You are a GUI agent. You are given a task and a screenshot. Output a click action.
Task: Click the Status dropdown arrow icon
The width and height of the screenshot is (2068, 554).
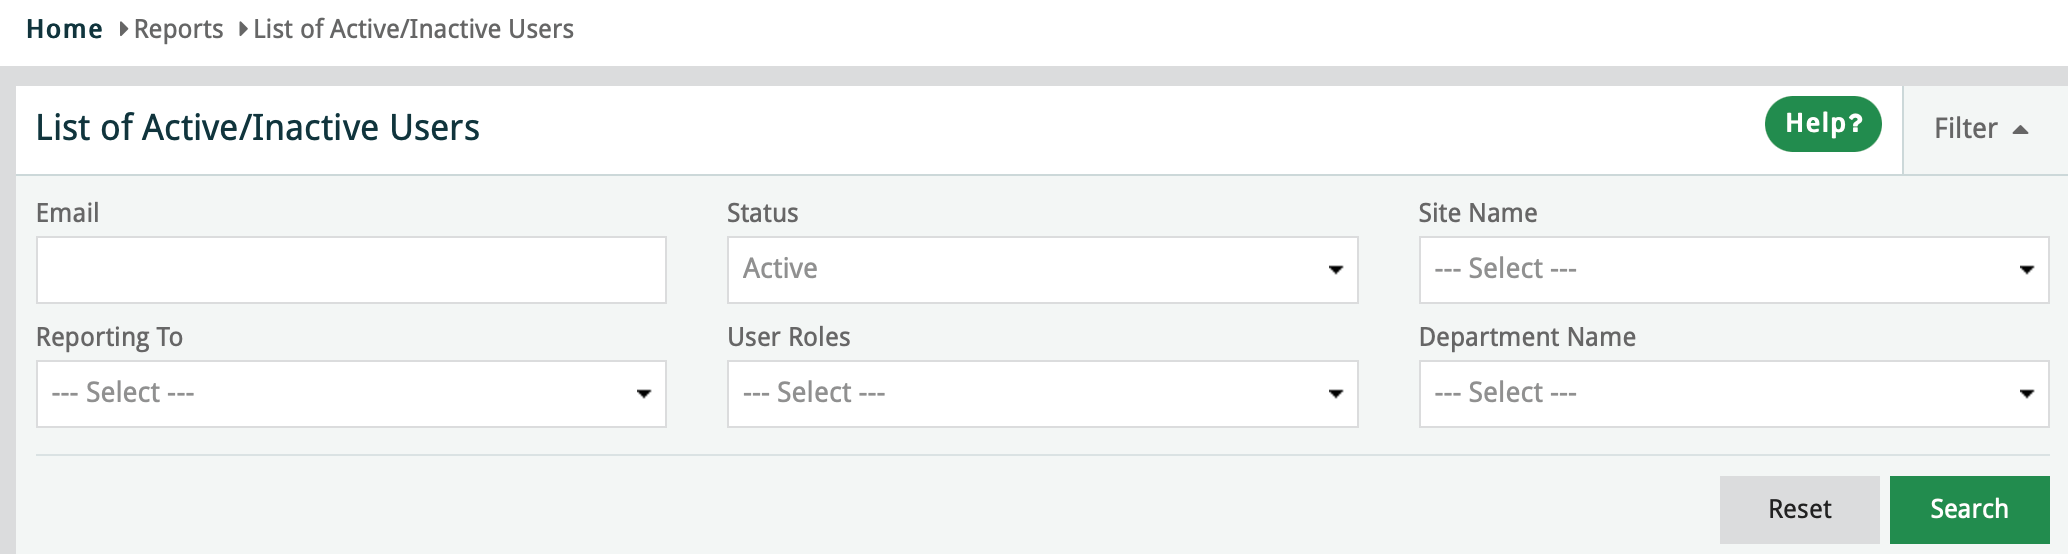(x=1335, y=270)
